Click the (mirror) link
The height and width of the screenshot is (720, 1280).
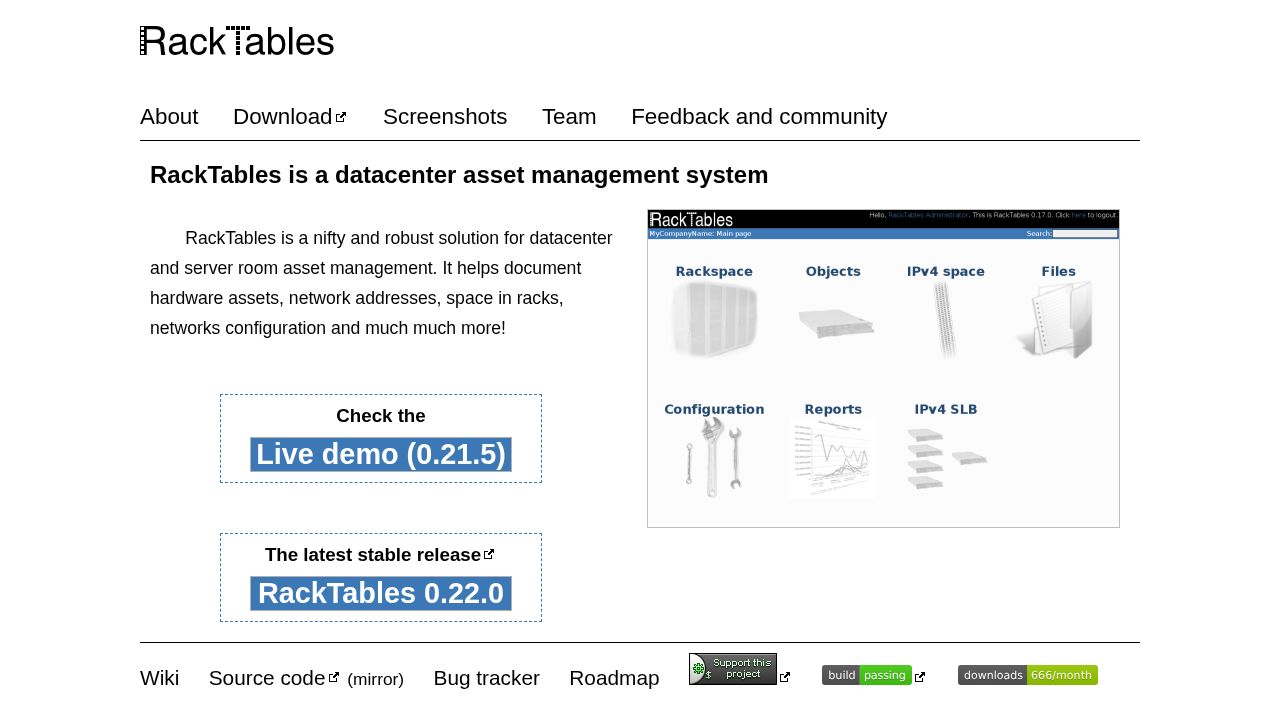coord(375,679)
